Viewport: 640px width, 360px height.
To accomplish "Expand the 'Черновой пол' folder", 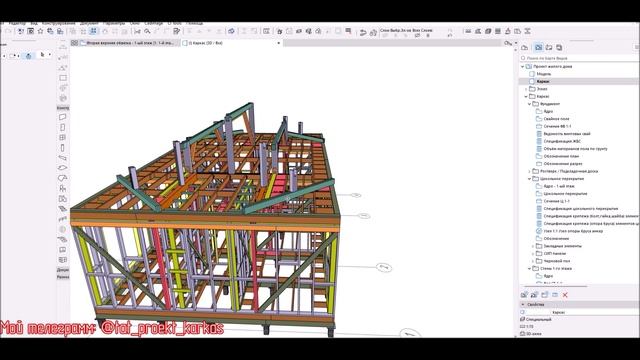I will pyautogui.click(x=533, y=261).
